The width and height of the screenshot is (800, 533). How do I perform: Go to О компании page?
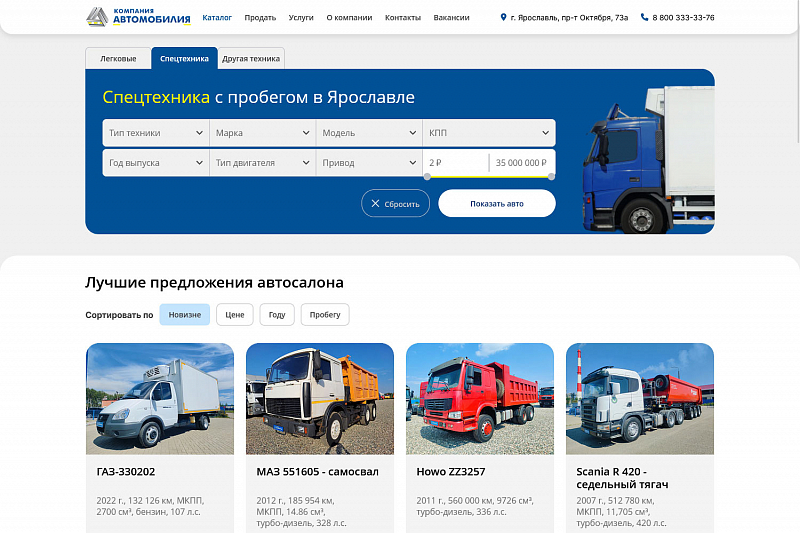[349, 17]
